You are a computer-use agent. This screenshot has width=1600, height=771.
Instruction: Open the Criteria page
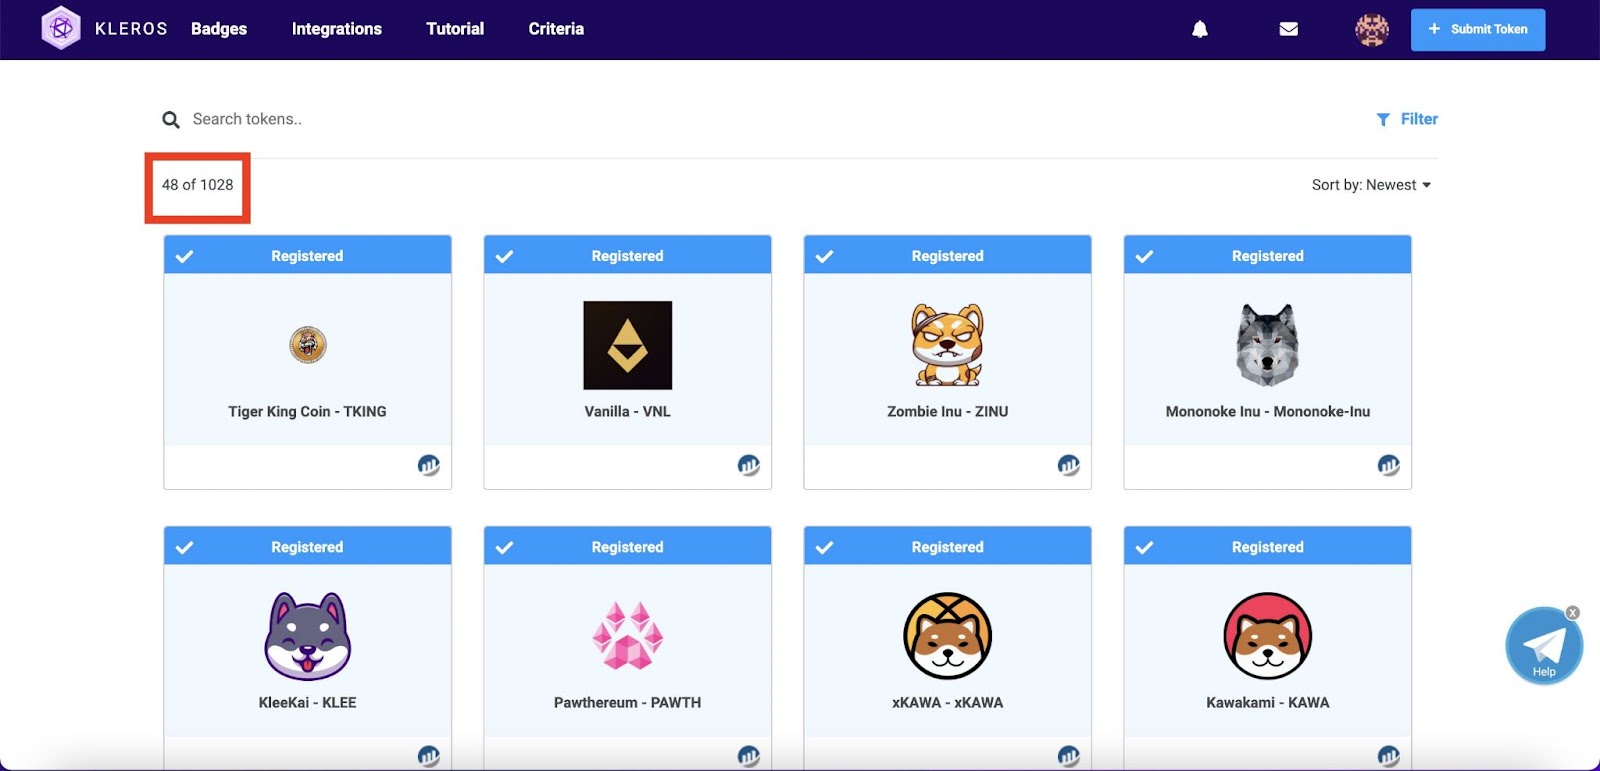tap(556, 29)
